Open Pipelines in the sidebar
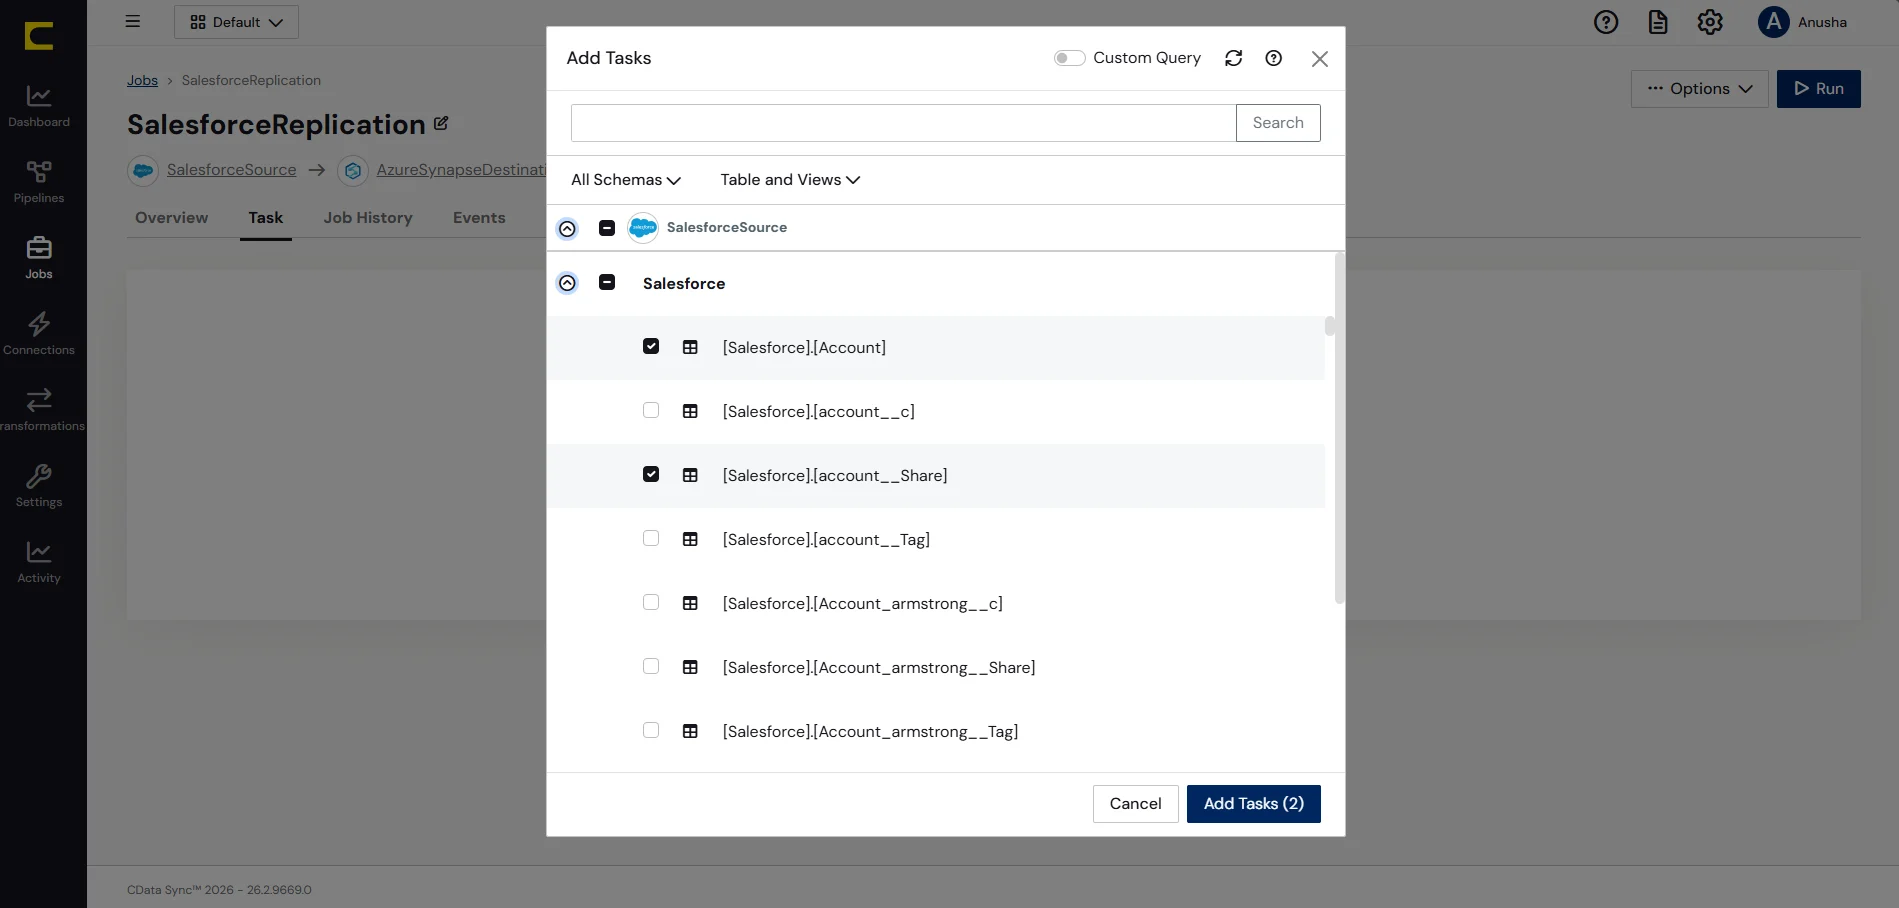This screenshot has width=1899, height=908. (39, 182)
